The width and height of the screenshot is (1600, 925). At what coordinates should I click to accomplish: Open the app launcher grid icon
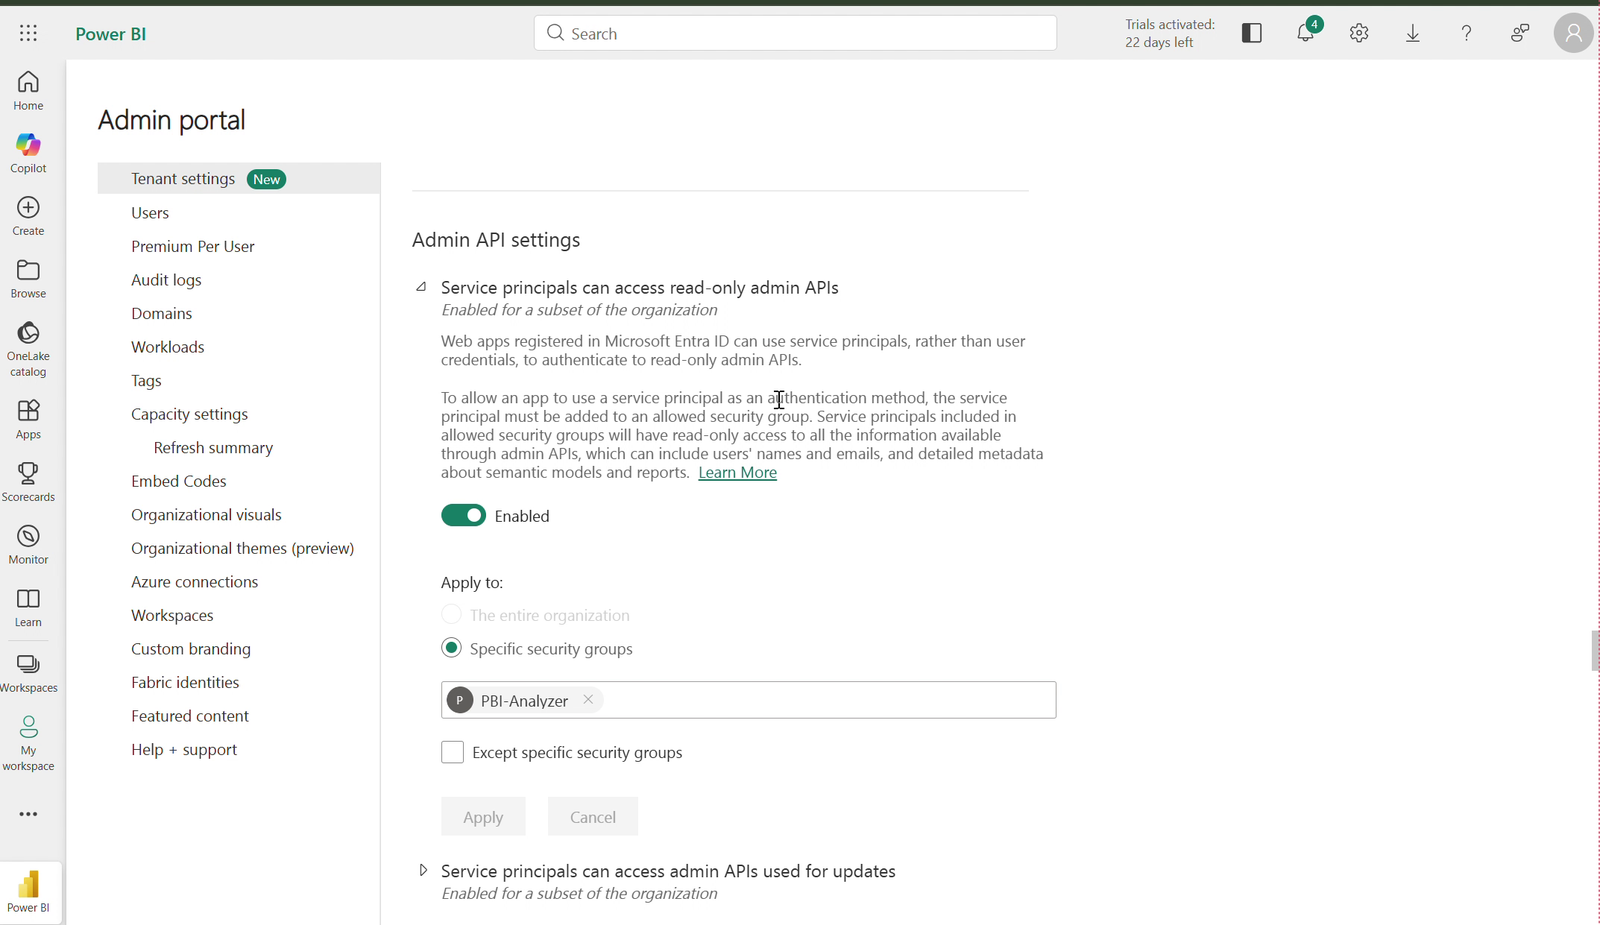pyautogui.click(x=28, y=33)
